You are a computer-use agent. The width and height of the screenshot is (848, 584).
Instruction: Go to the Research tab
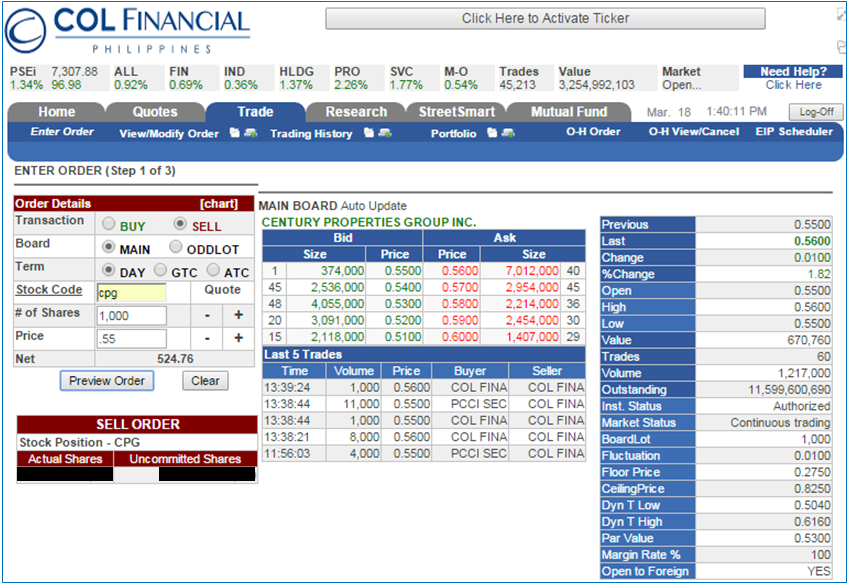click(356, 112)
